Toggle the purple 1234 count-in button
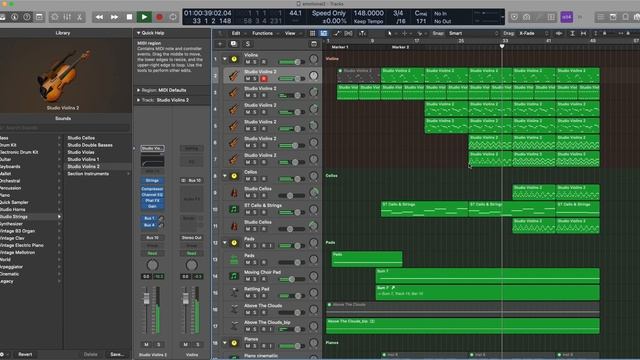Viewport: 640px width, 360px height. pyautogui.click(x=567, y=17)
